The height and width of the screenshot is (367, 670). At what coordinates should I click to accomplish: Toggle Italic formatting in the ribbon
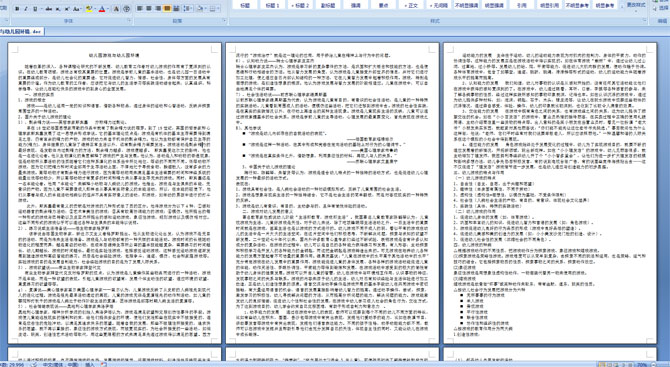[26, 9]
